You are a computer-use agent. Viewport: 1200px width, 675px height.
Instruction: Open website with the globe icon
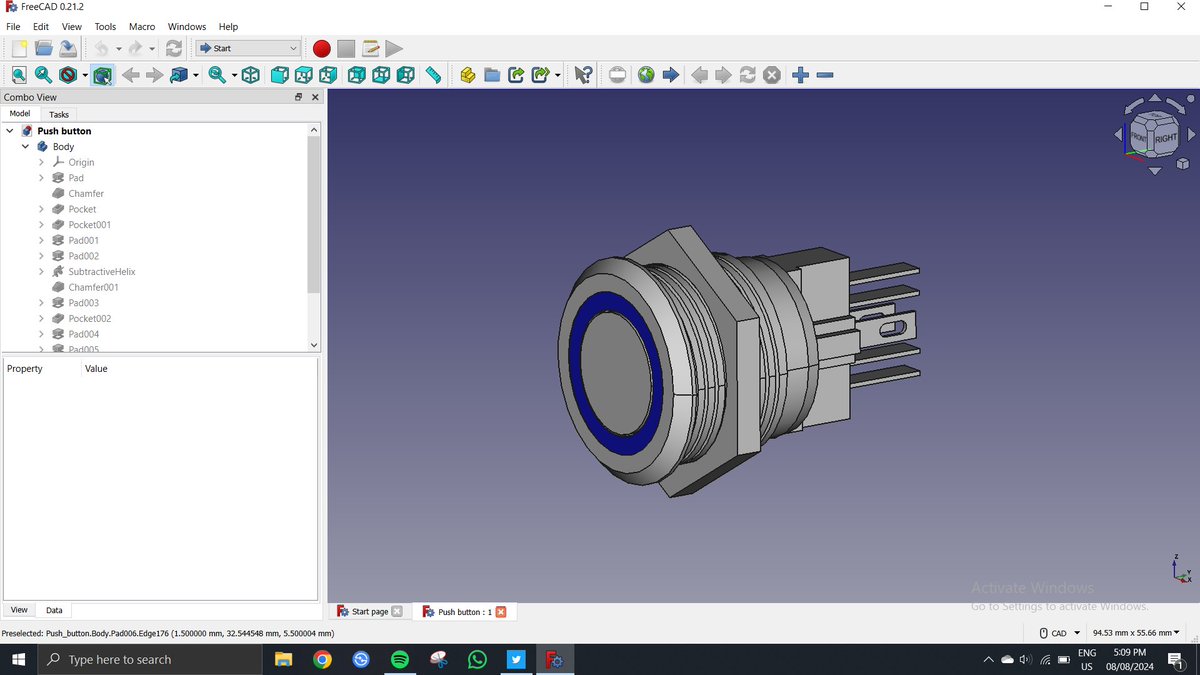(x=646, y=75)
